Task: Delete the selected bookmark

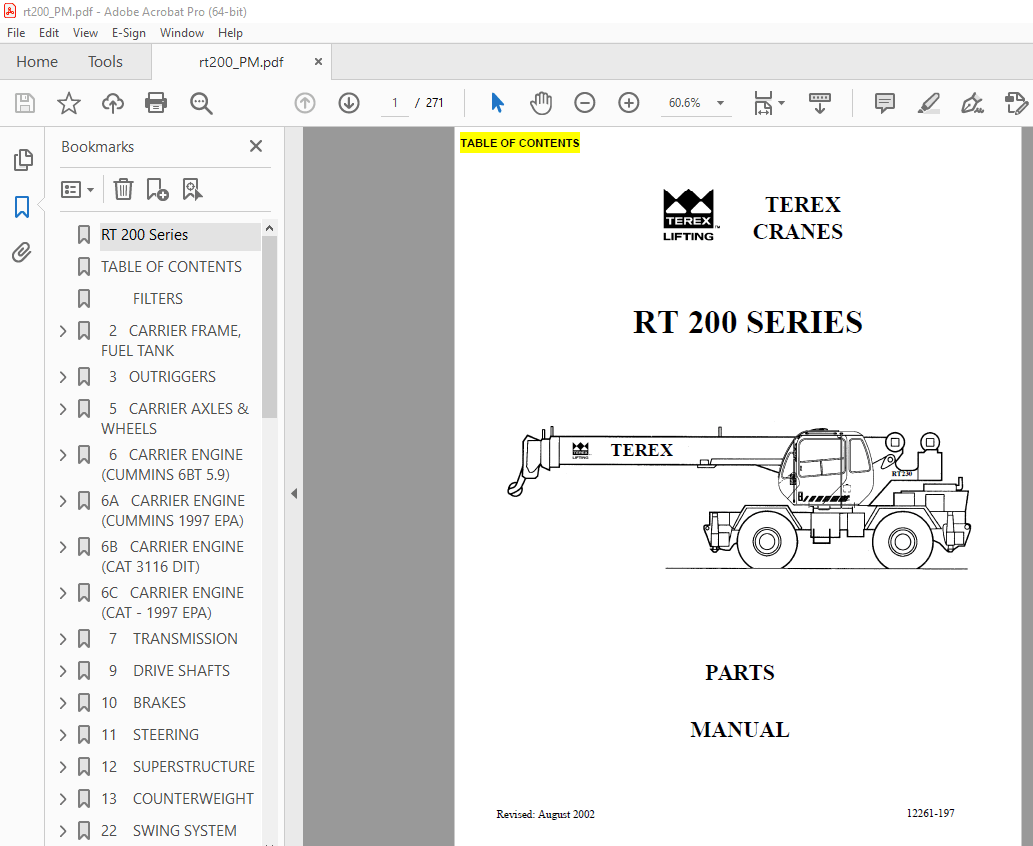Action: [x=122, y=189]
